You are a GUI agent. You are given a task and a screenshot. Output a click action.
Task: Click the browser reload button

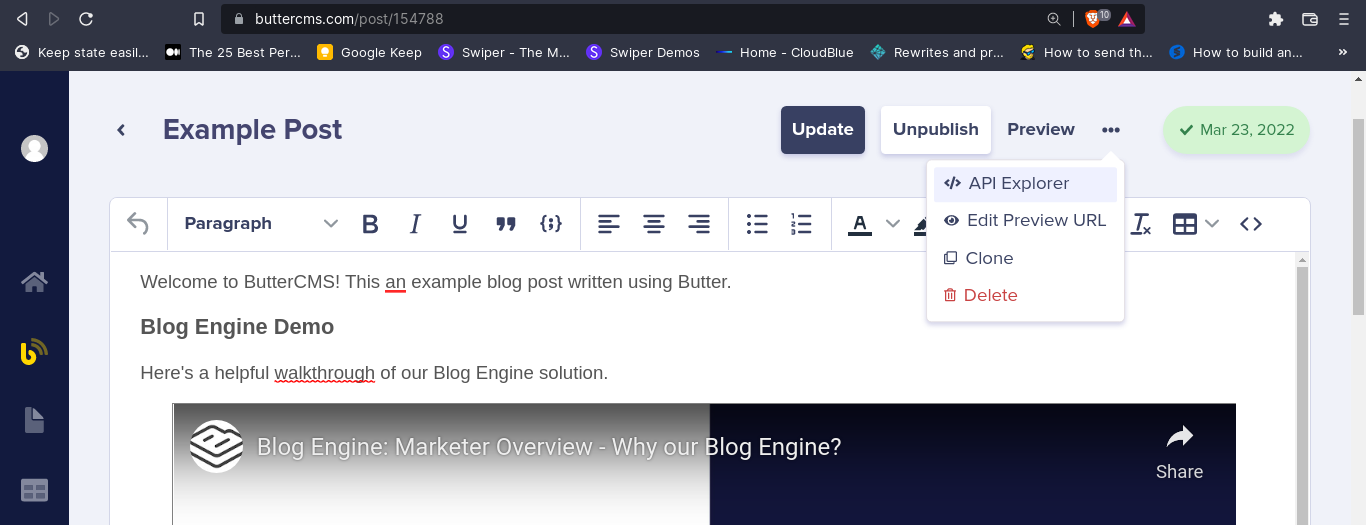tap(86, 18)
